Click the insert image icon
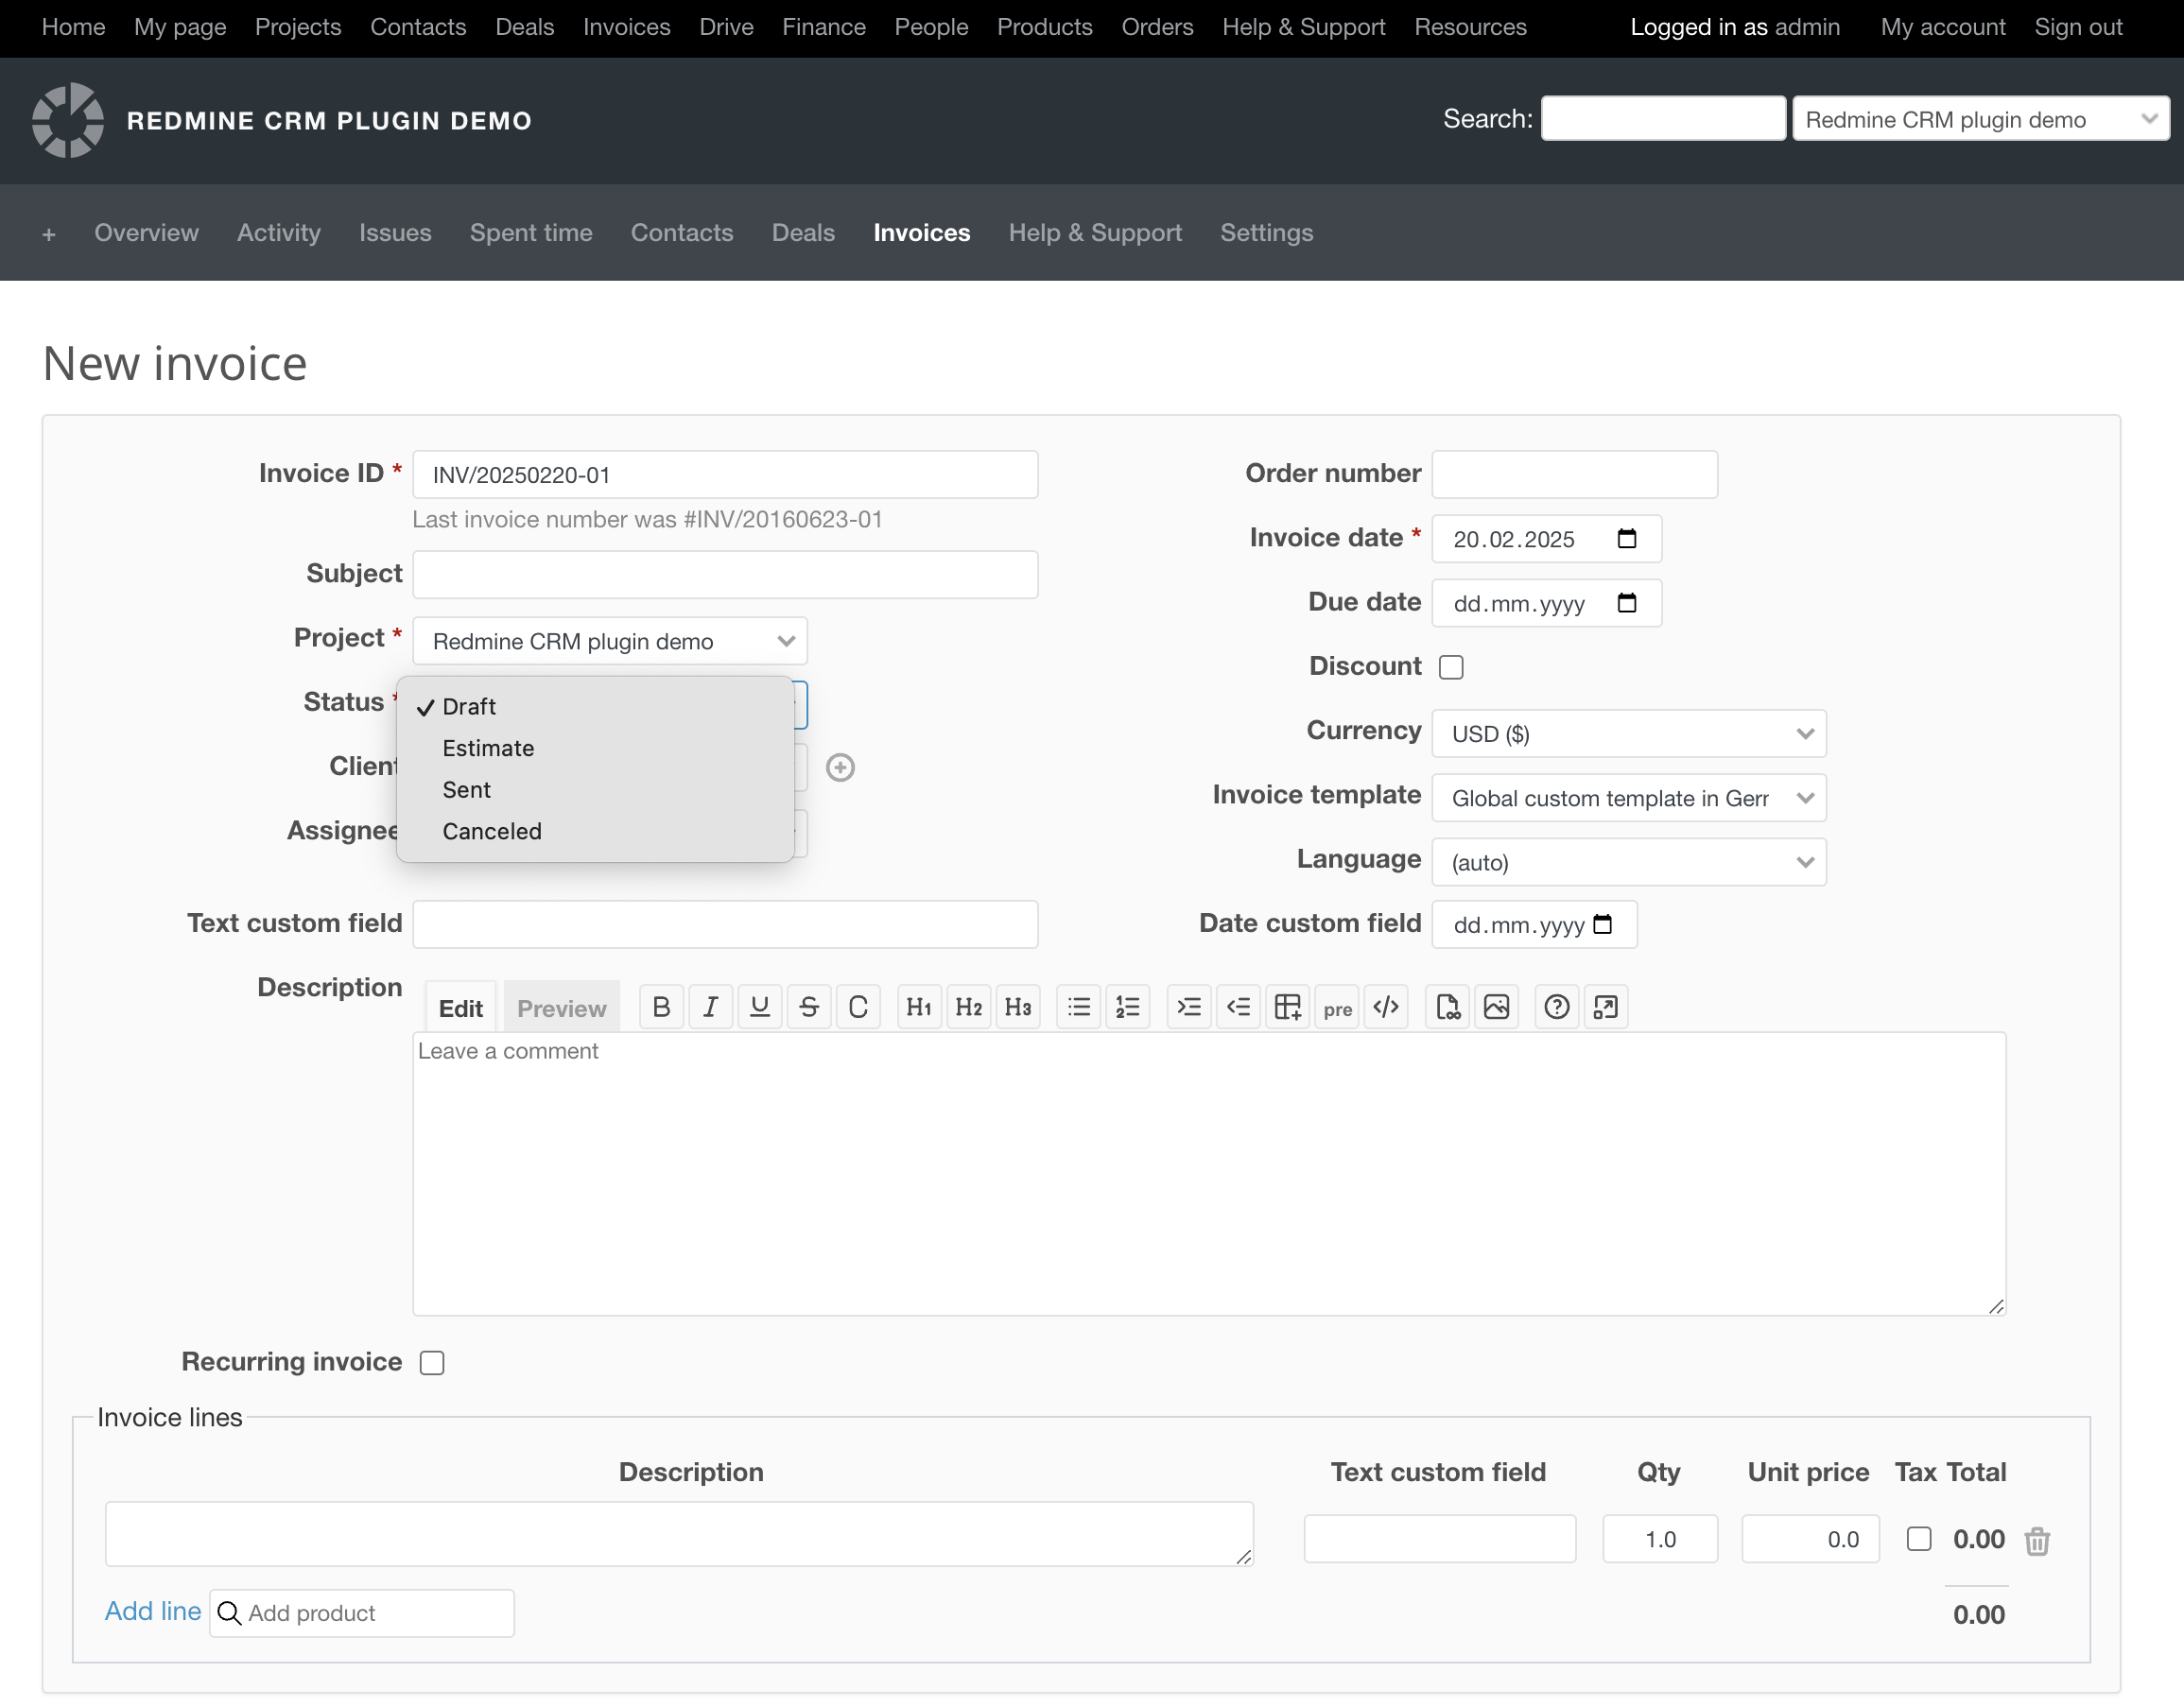 click(x=1496, y=1007)
